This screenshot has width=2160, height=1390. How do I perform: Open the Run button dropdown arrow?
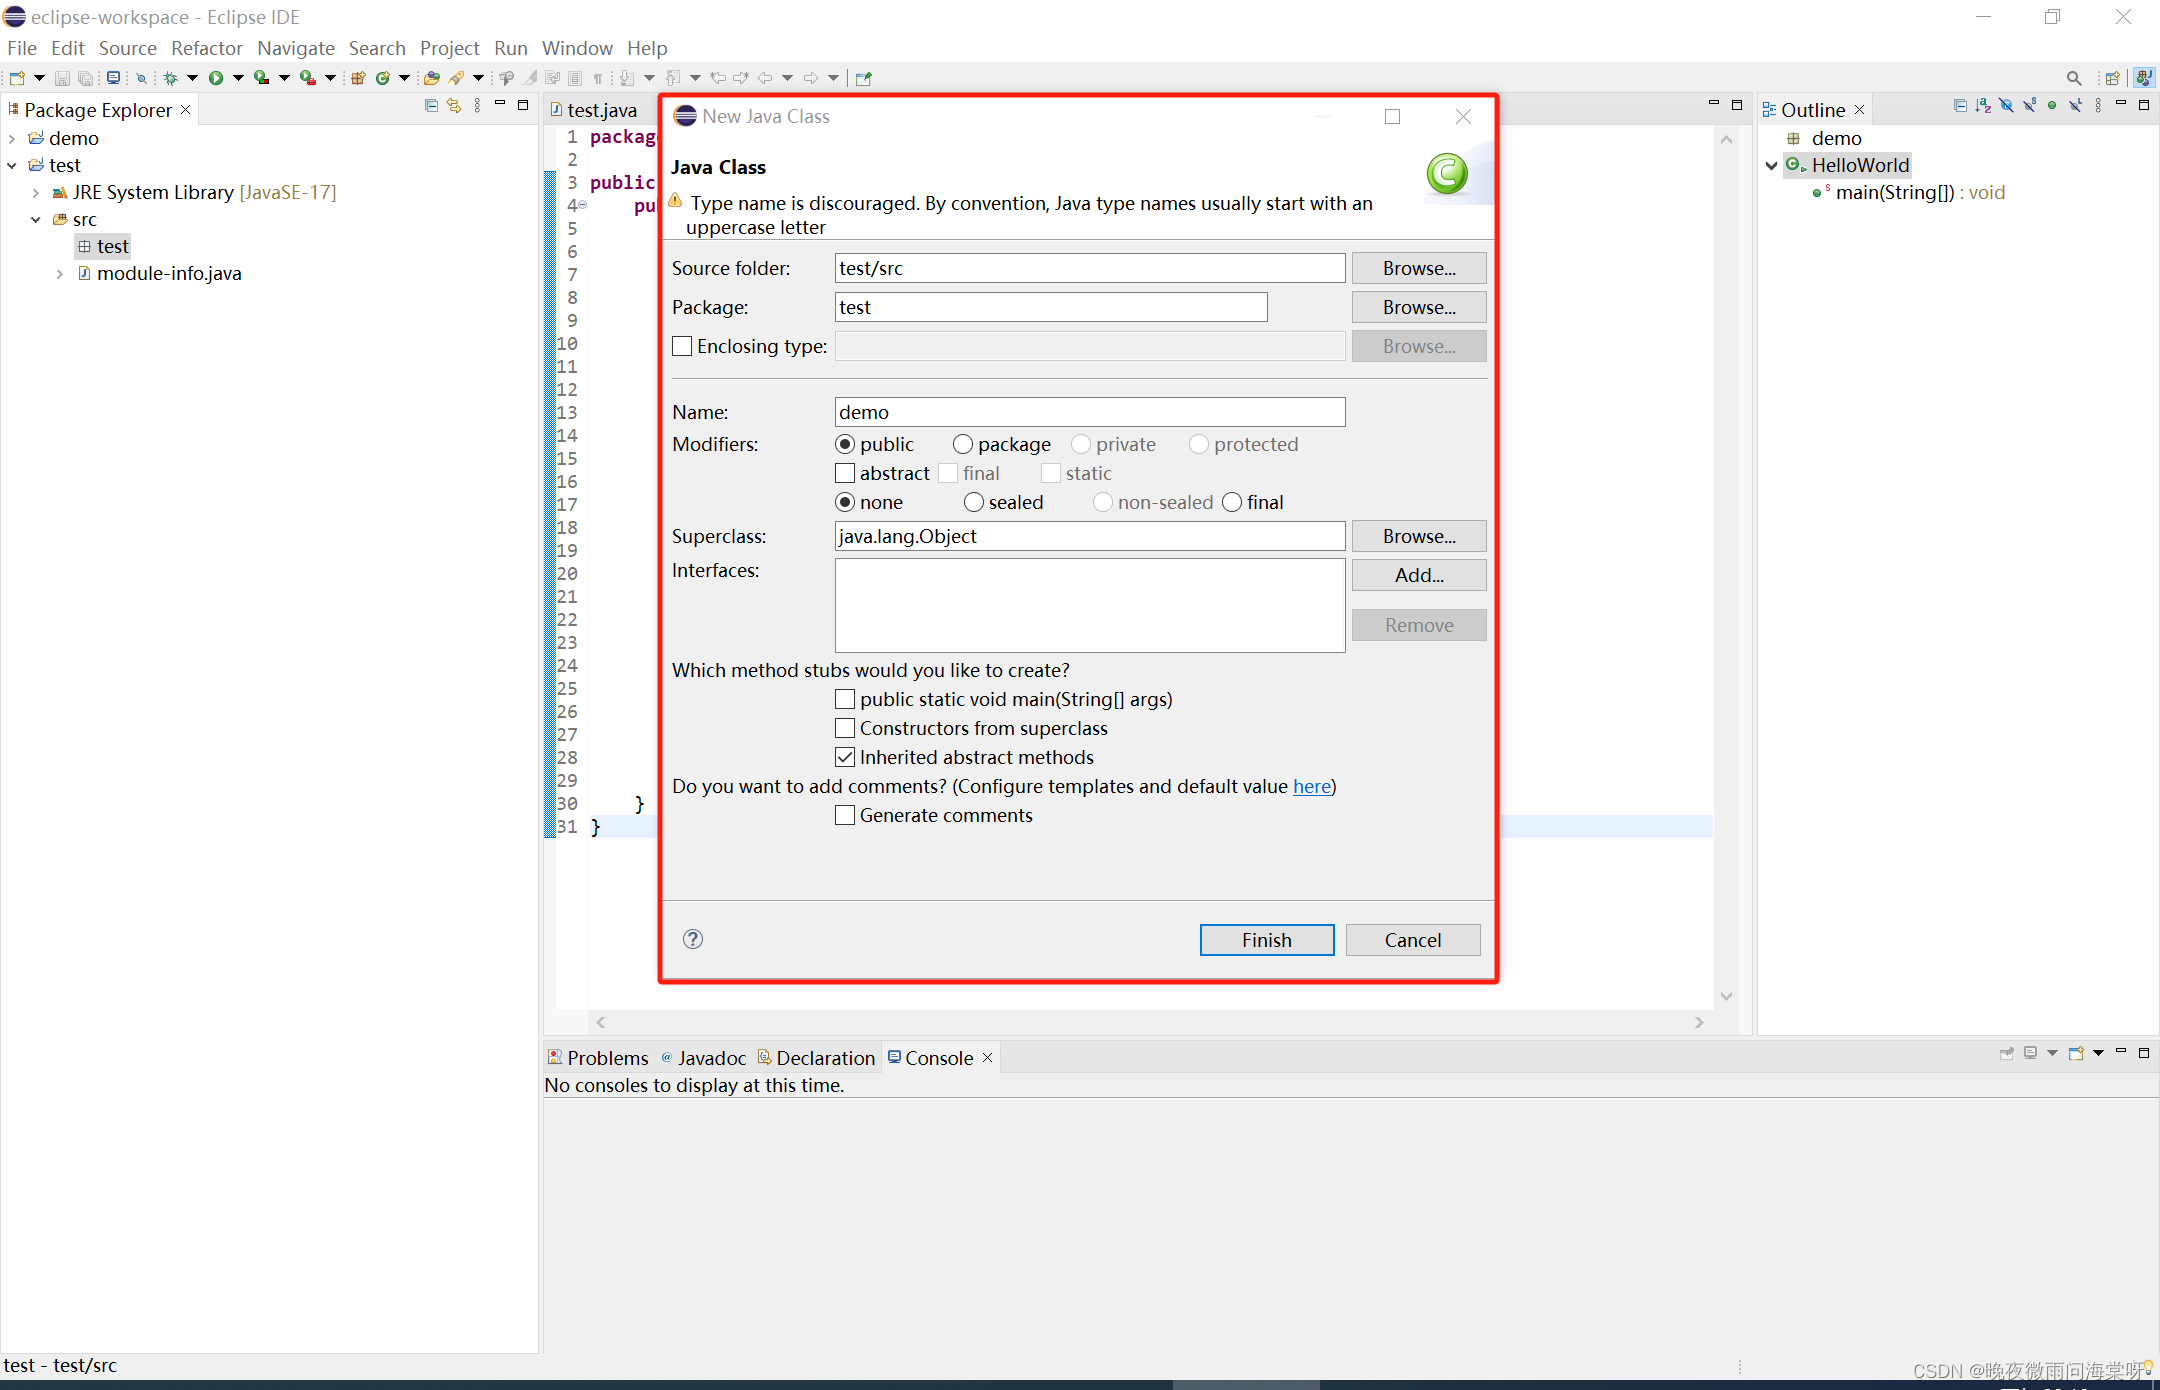tap(238, 78)
